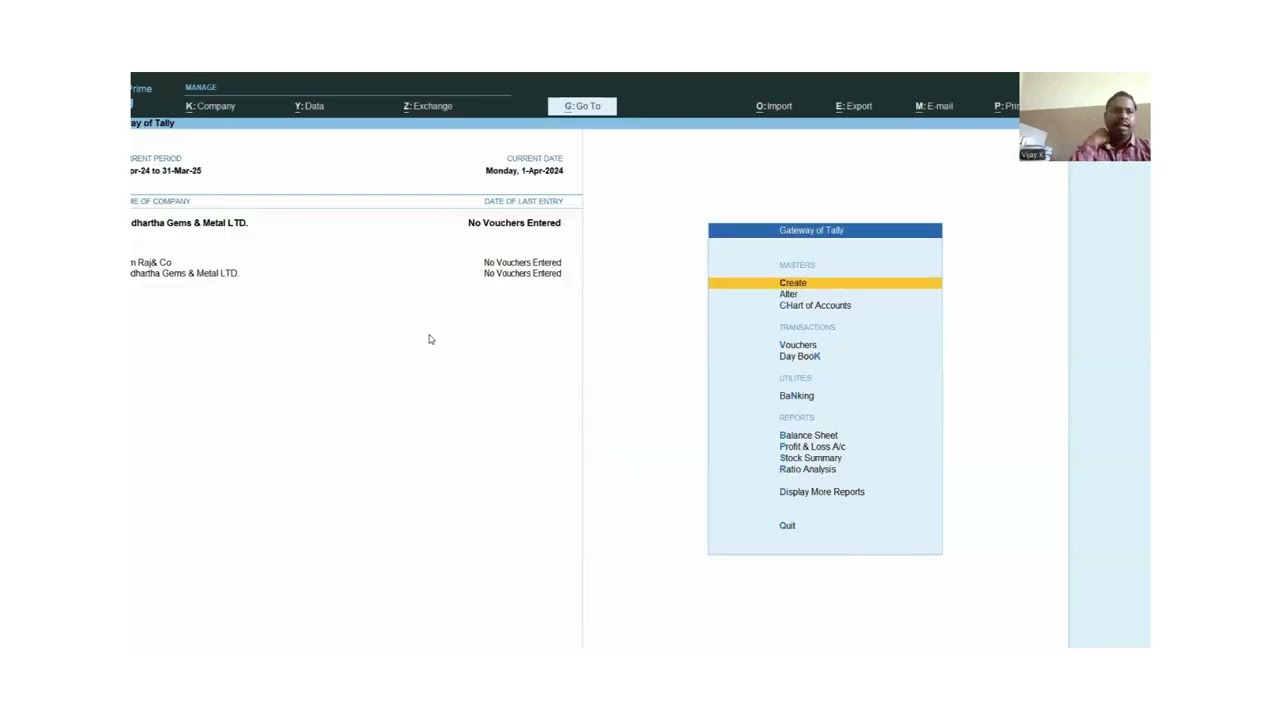Click No Vouchers Entered in bold row
The image size is (1280, 720).
tap(514, 223)
